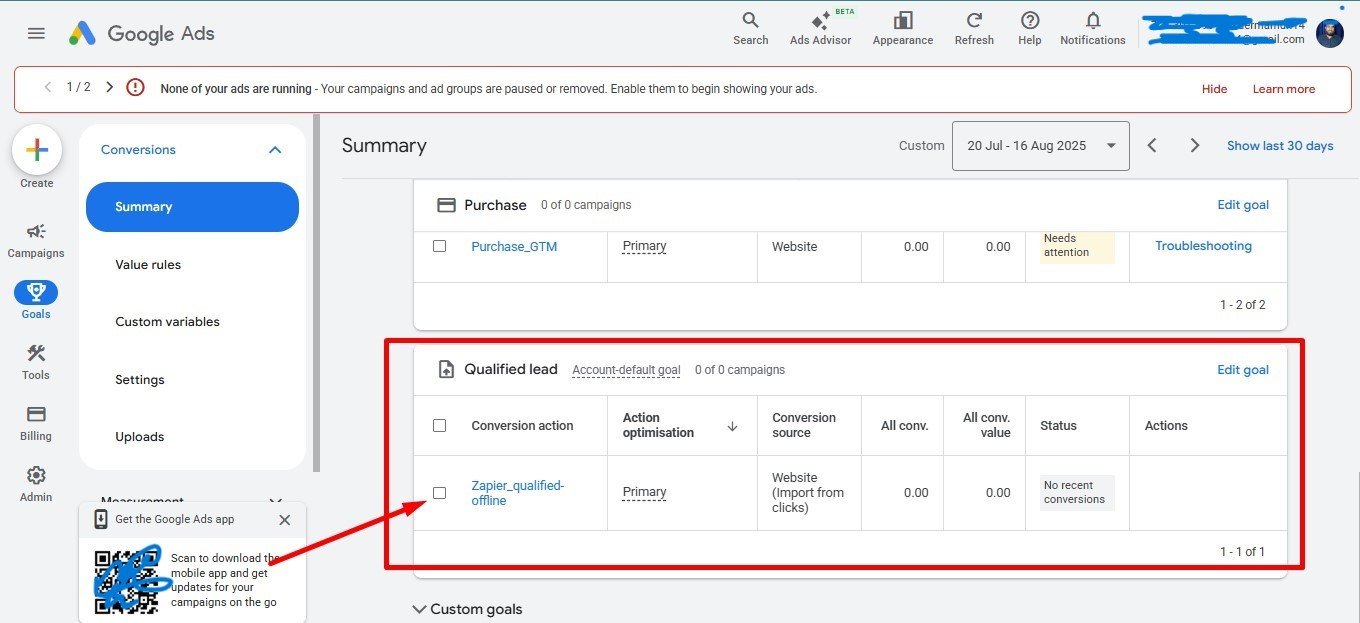The image size is (1360, 623).
Task: Open the date range dropdown
Action: [x=1041, y=146]
